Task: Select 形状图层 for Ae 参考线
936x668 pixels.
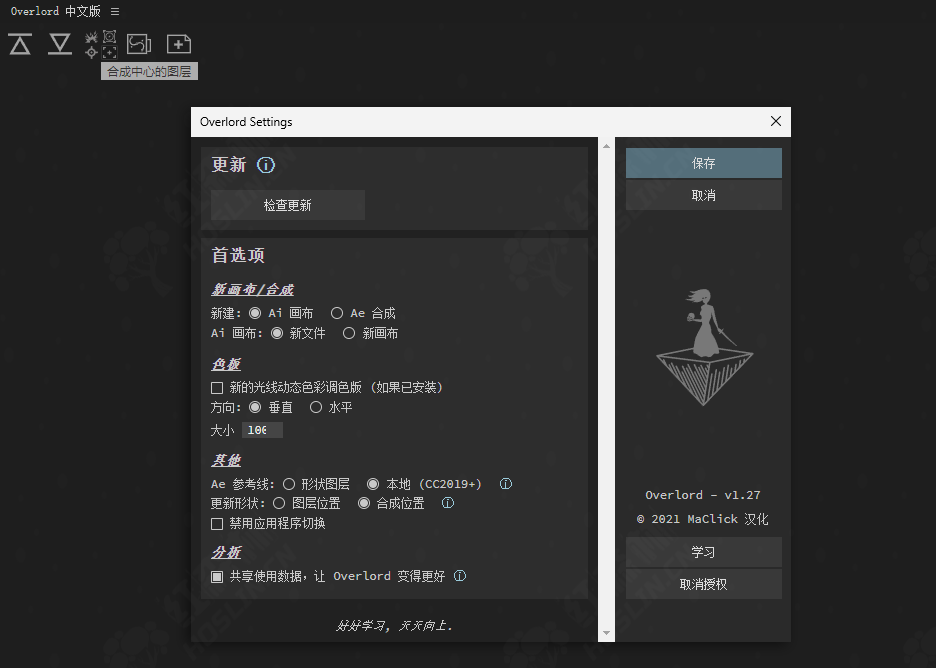Action: (x=289, y=484)
